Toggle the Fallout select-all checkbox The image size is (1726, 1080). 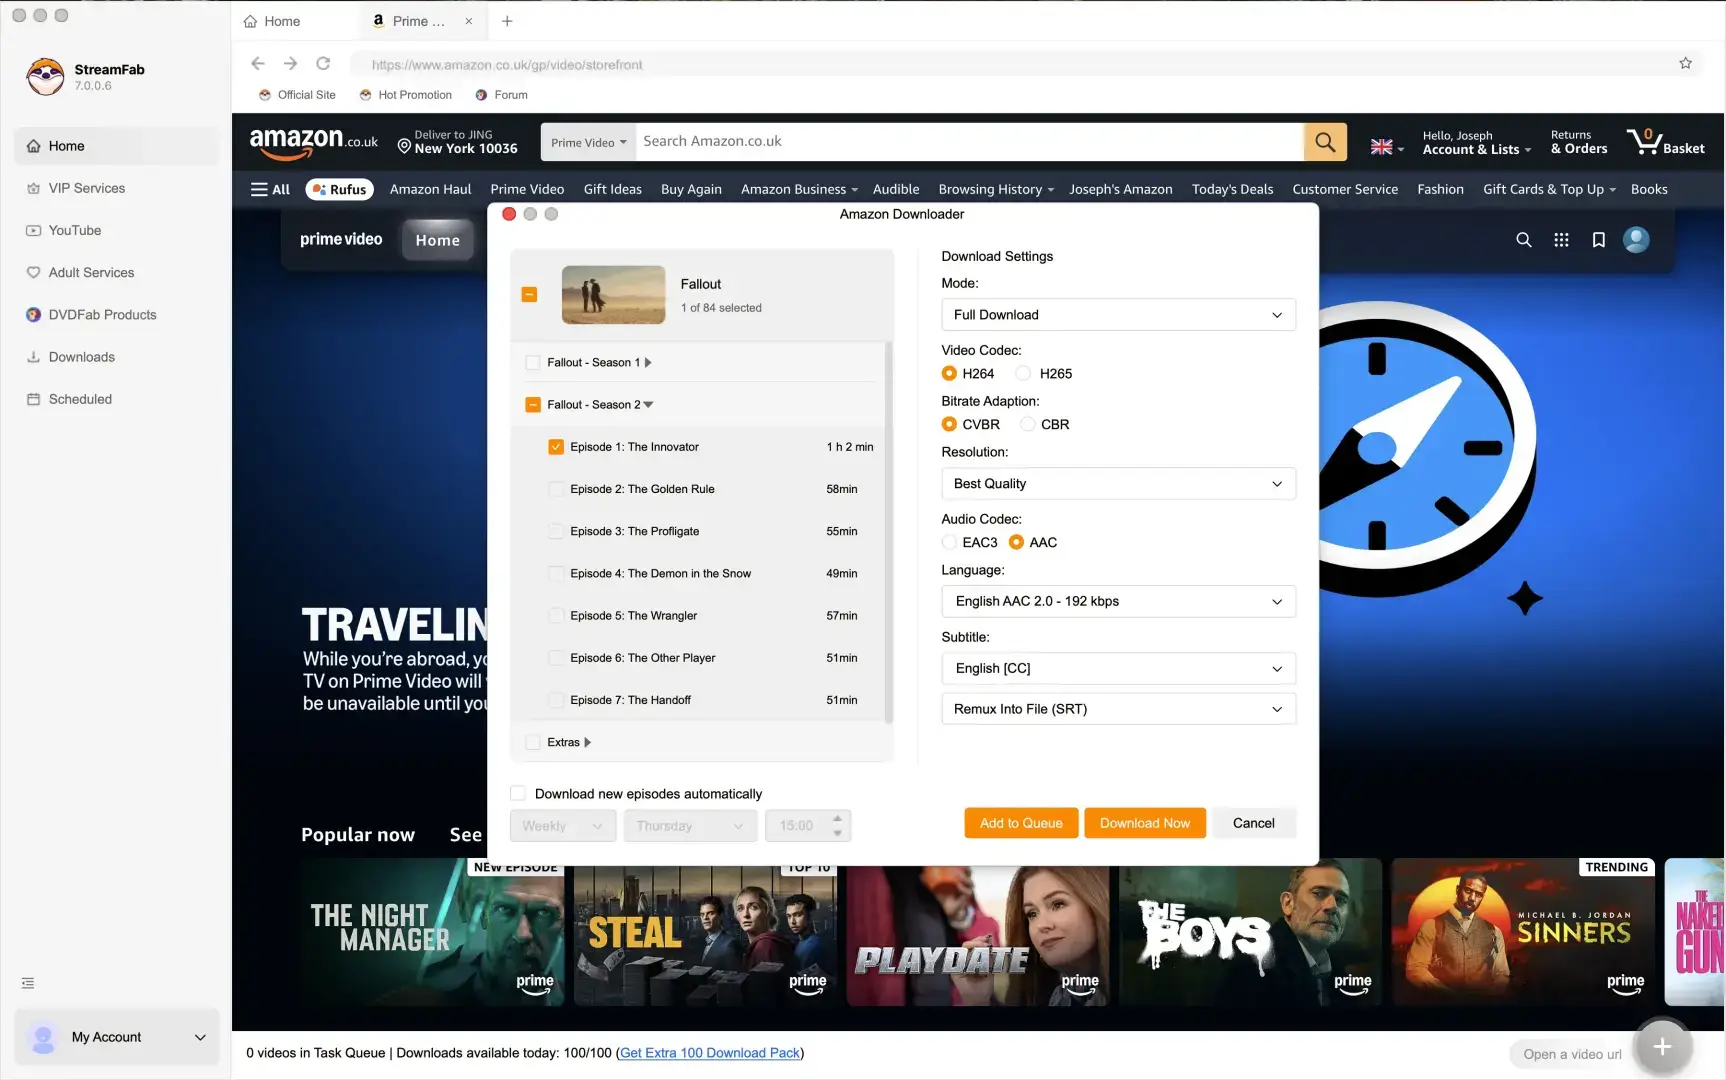tap(529, 294)
